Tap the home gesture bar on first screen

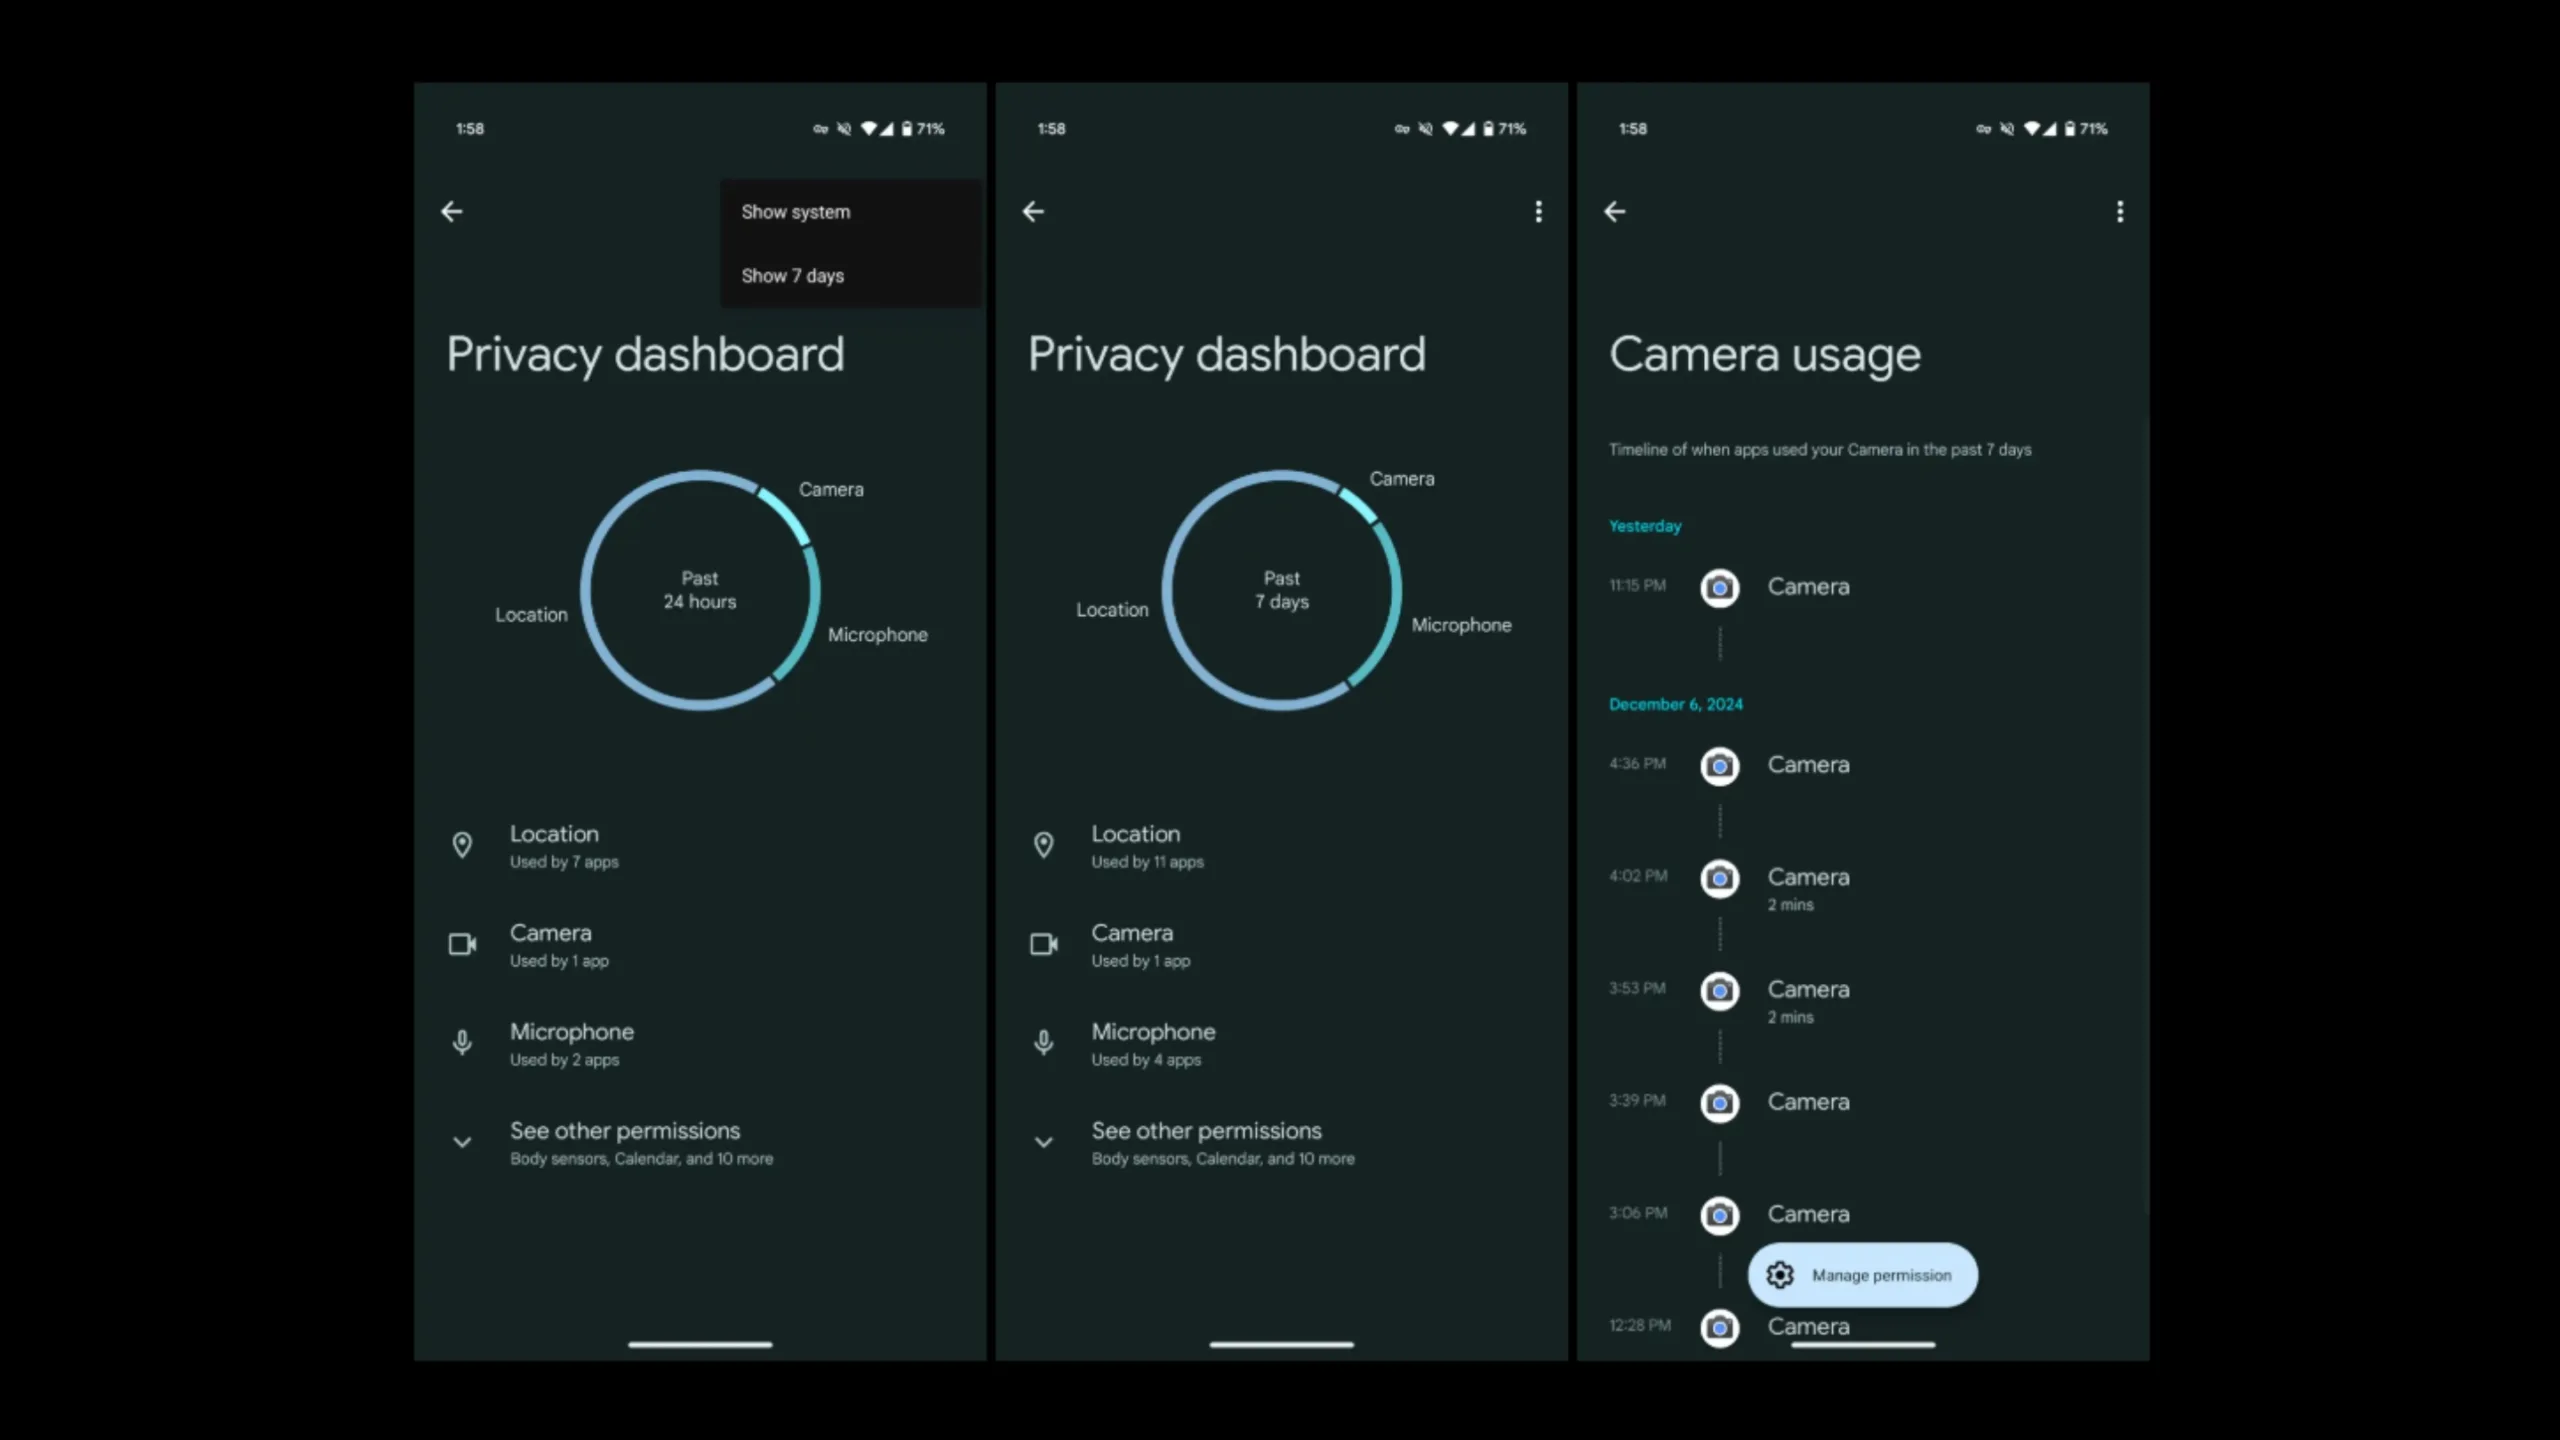coord(700,1344)
